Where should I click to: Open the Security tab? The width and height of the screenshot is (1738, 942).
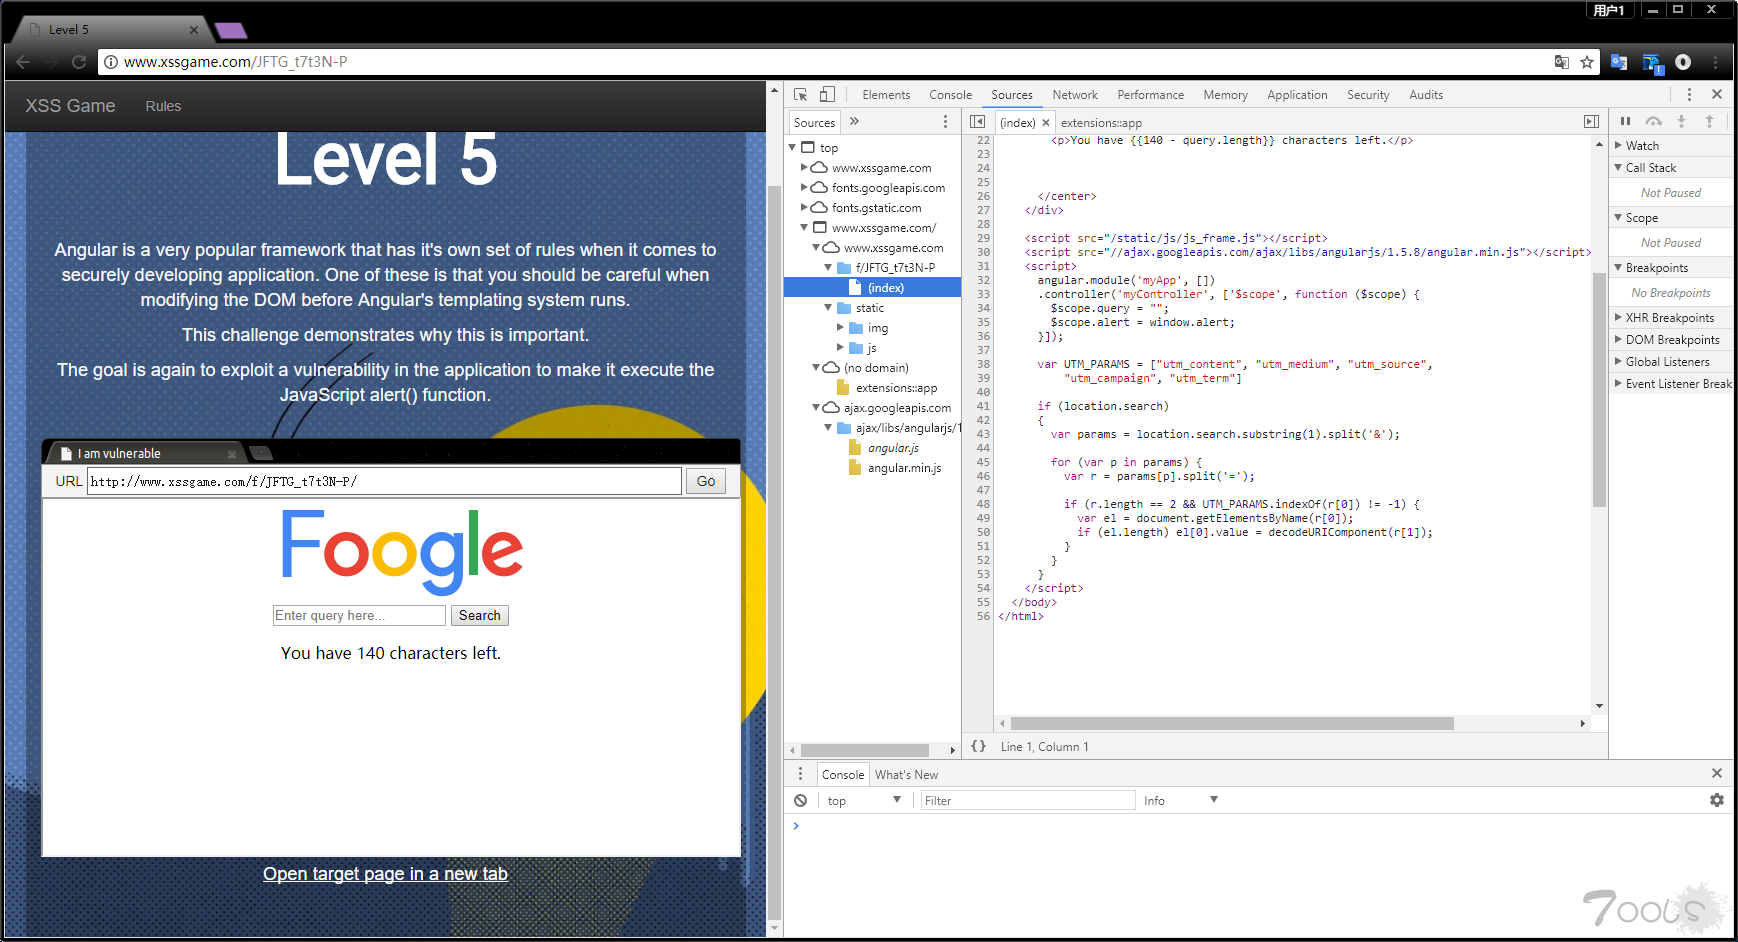click(x=1368, y=95)
